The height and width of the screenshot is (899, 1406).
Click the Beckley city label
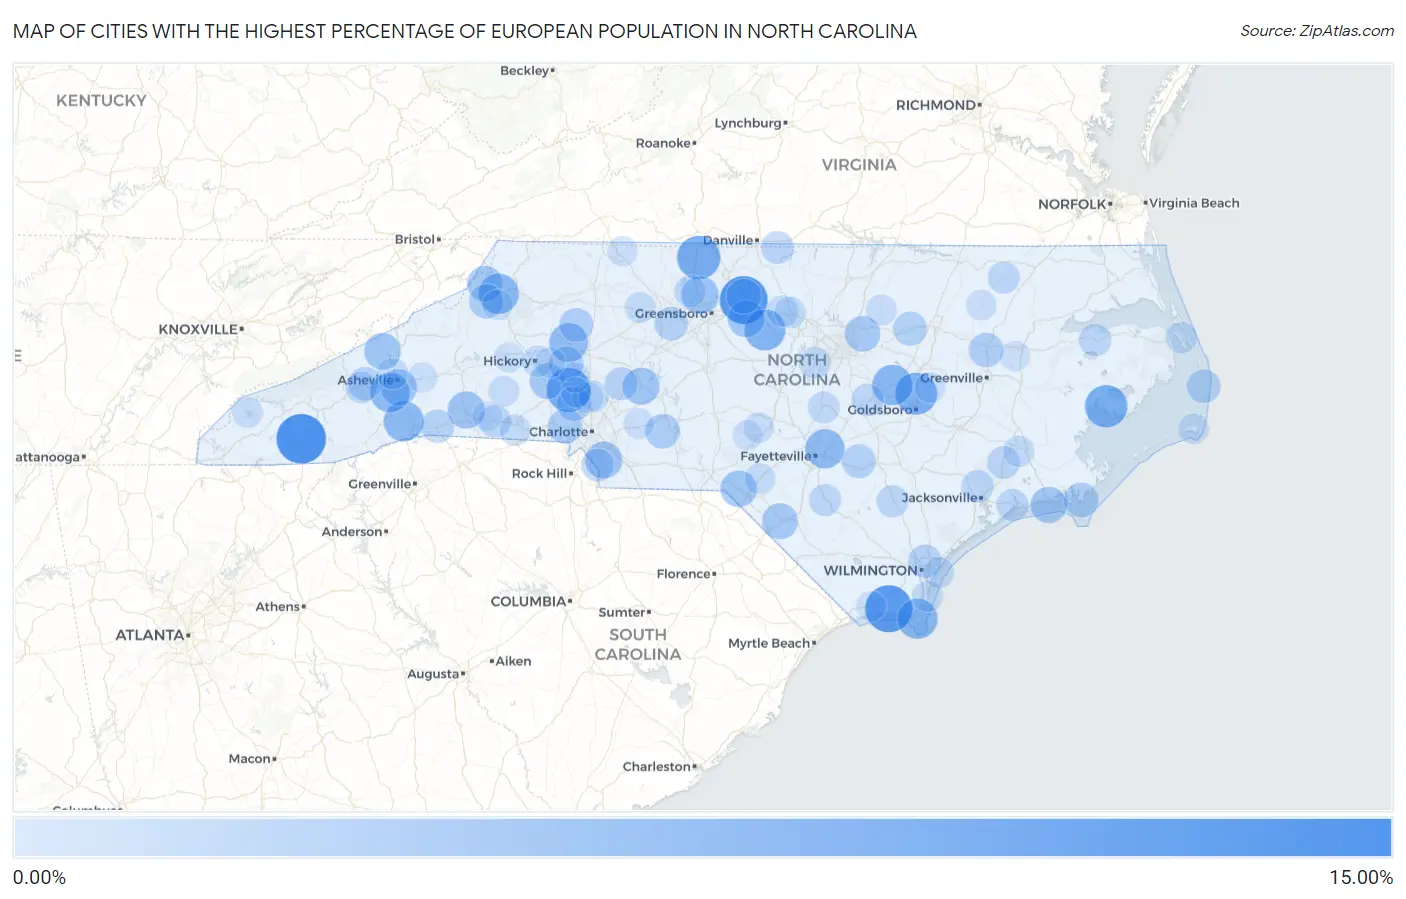[526, 70]
